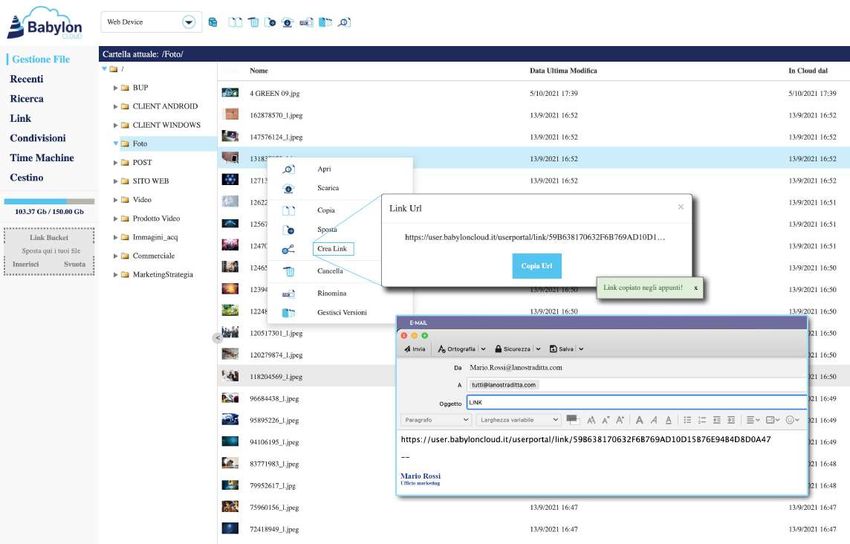Screen dimensions: 850x544
Task: Click Svuota in the Link Bucket
Action: click(x=74, y=264)
